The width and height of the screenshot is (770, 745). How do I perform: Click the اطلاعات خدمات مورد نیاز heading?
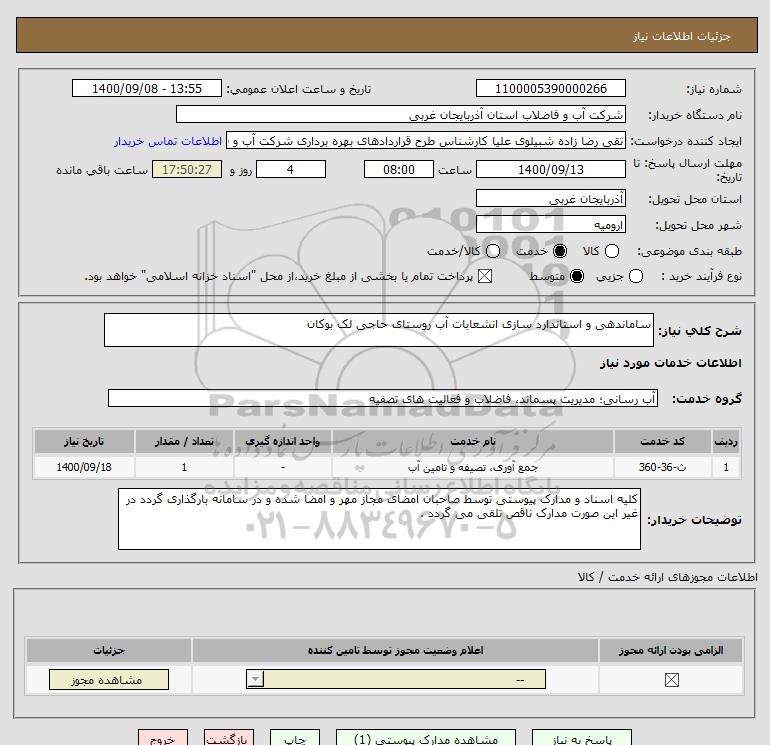pyautogui.click(x=670, y=363)
